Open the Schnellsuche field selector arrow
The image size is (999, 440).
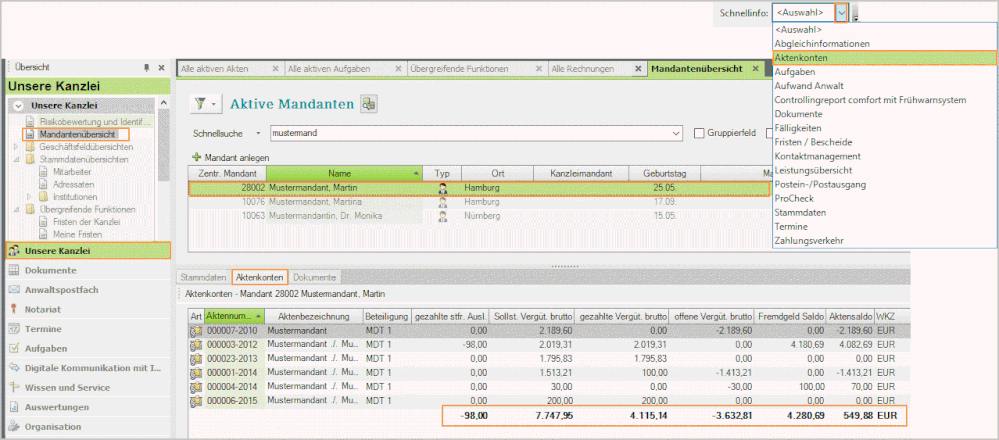pos(258,133)
